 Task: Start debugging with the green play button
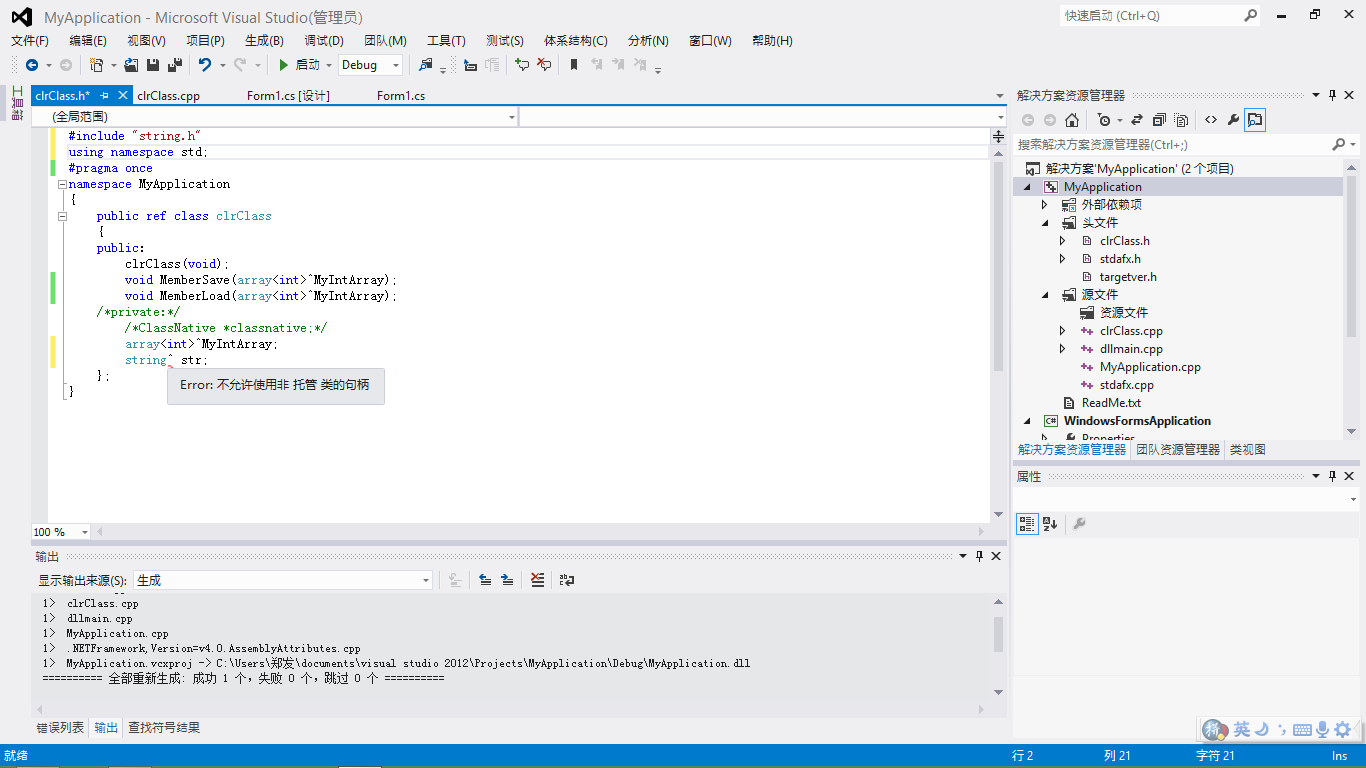point(284,65)
